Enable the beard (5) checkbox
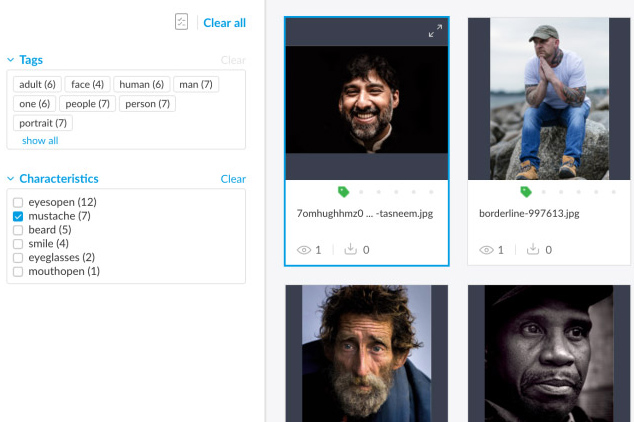 pyautogui.click(x=18, y=230)
